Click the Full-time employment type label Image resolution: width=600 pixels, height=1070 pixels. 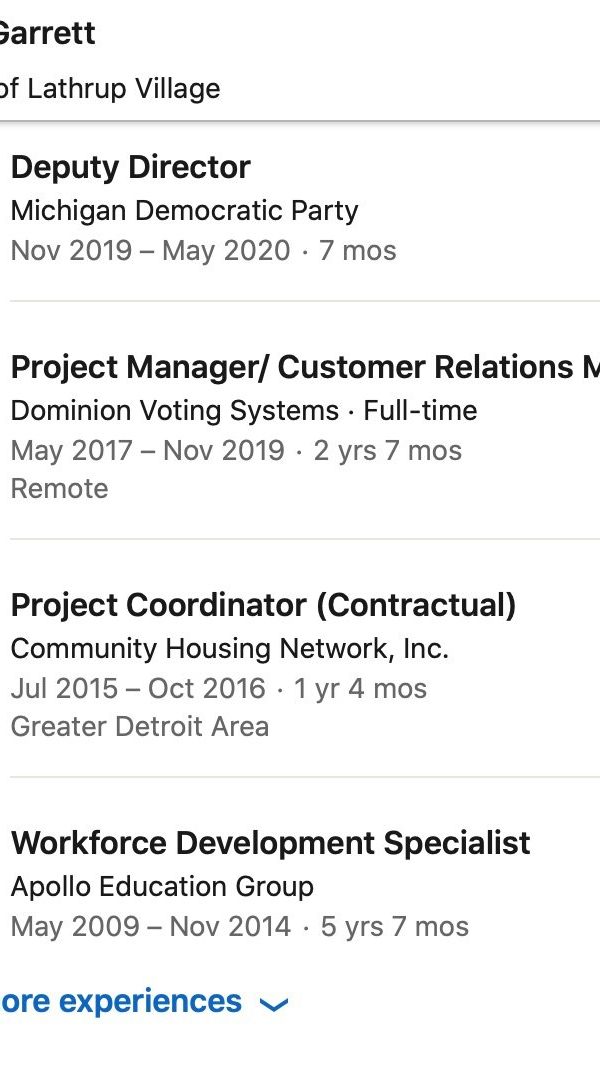point(420,411)
